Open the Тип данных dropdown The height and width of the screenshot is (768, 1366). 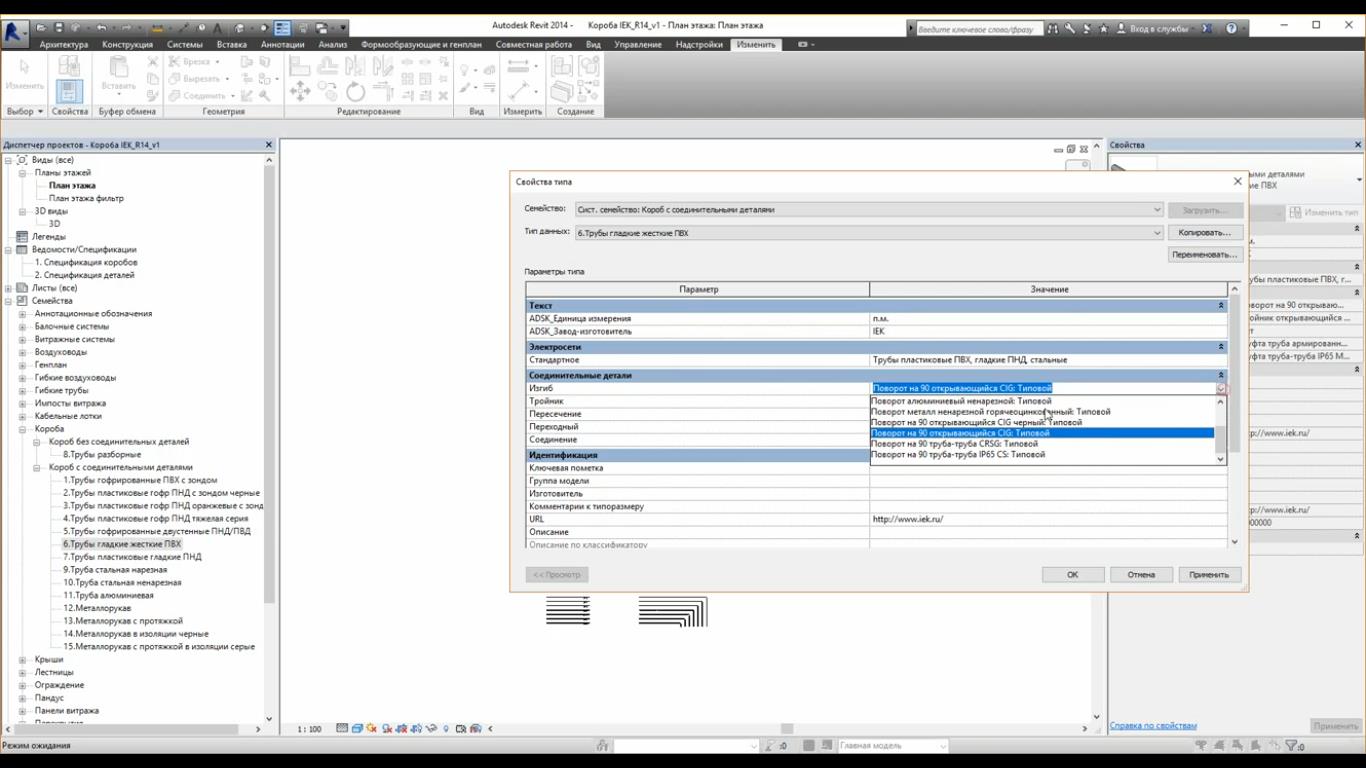click(x=1157, y=231)
